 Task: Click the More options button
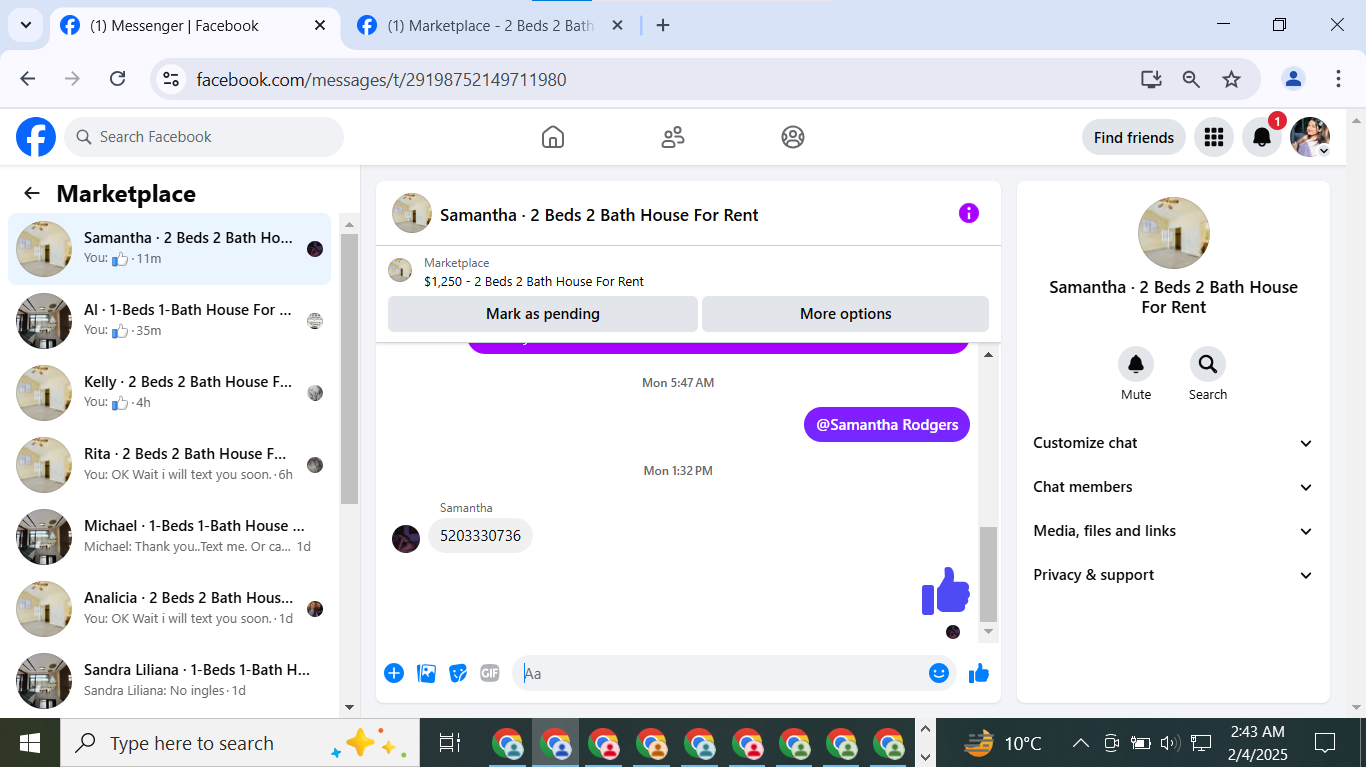[846, 314]
